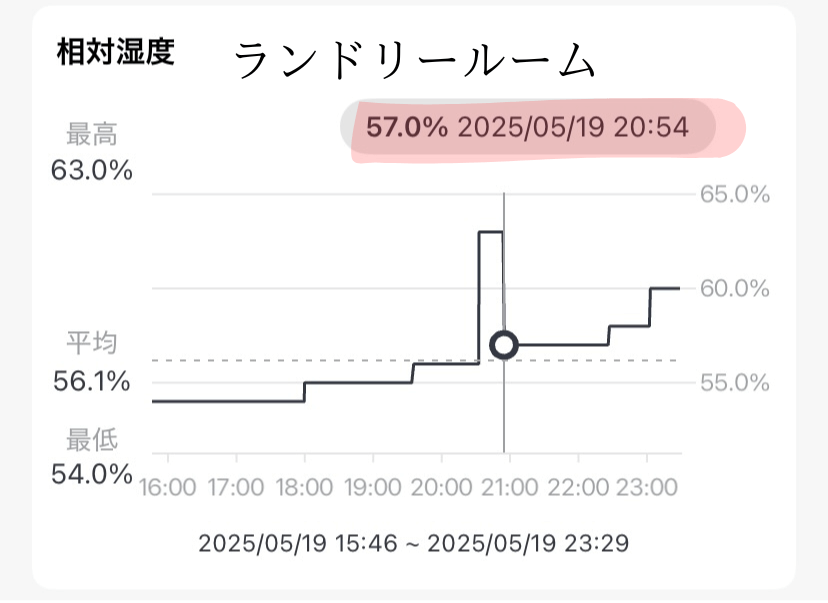Click the 60.0% y-axis label
Screen dimensions: 828x603
point(734,289)
